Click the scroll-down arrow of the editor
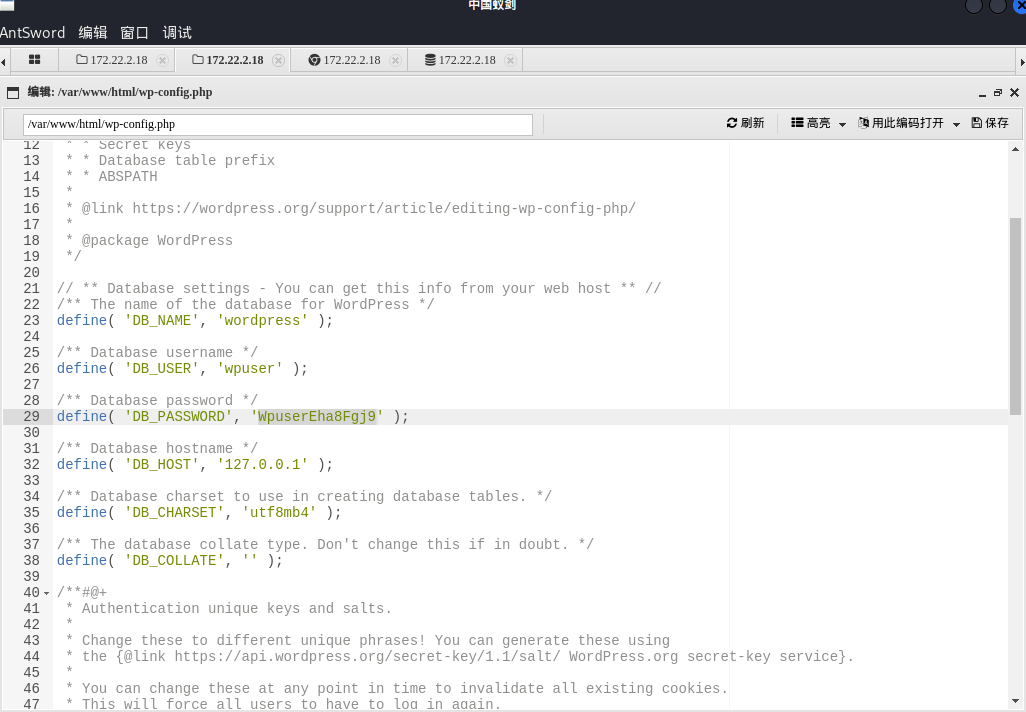This screenshot has width=1026, height=712. click(1015, 701)
